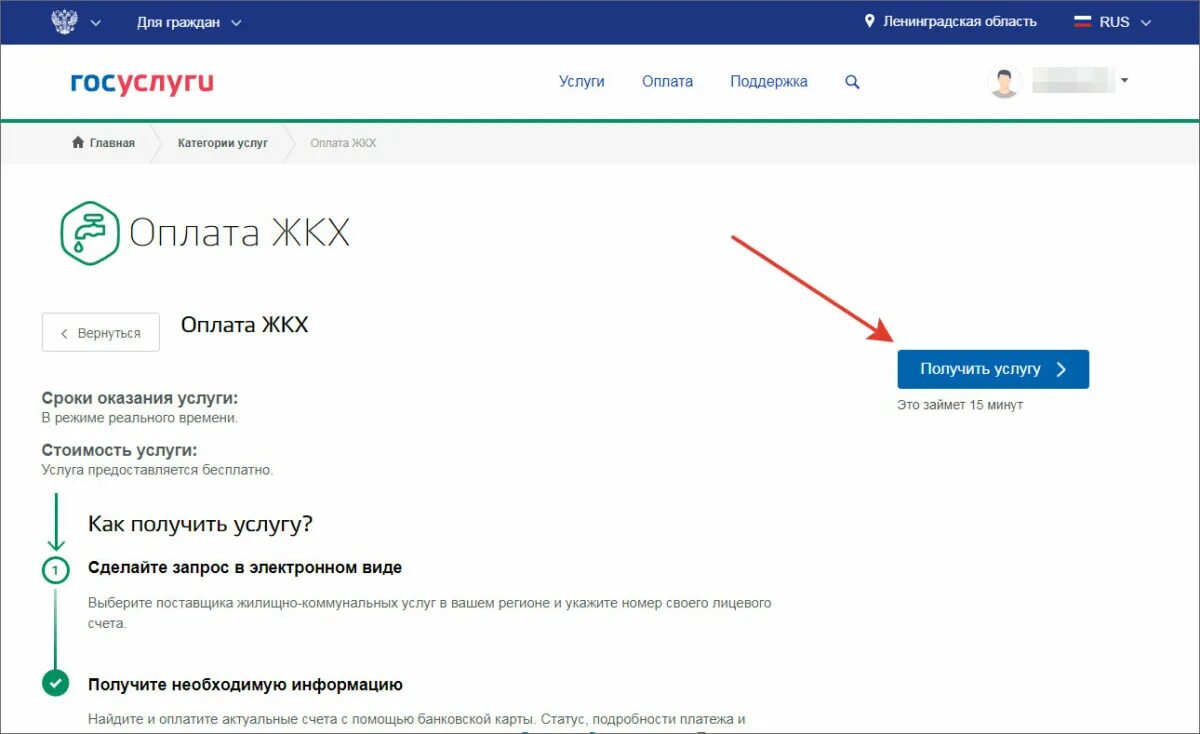Select the Как получить услугу? heading
Viewport: 1200px width, 734px height.
[201, 524]
